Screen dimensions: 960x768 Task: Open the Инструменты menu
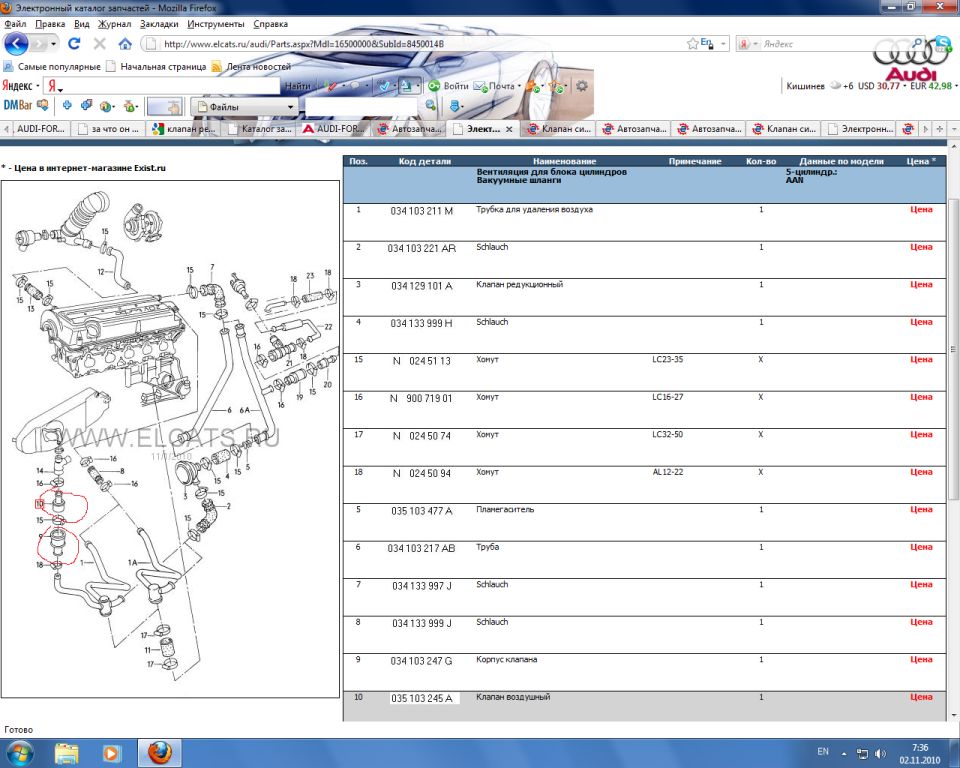pyautogui.click(x=216, y=24)
